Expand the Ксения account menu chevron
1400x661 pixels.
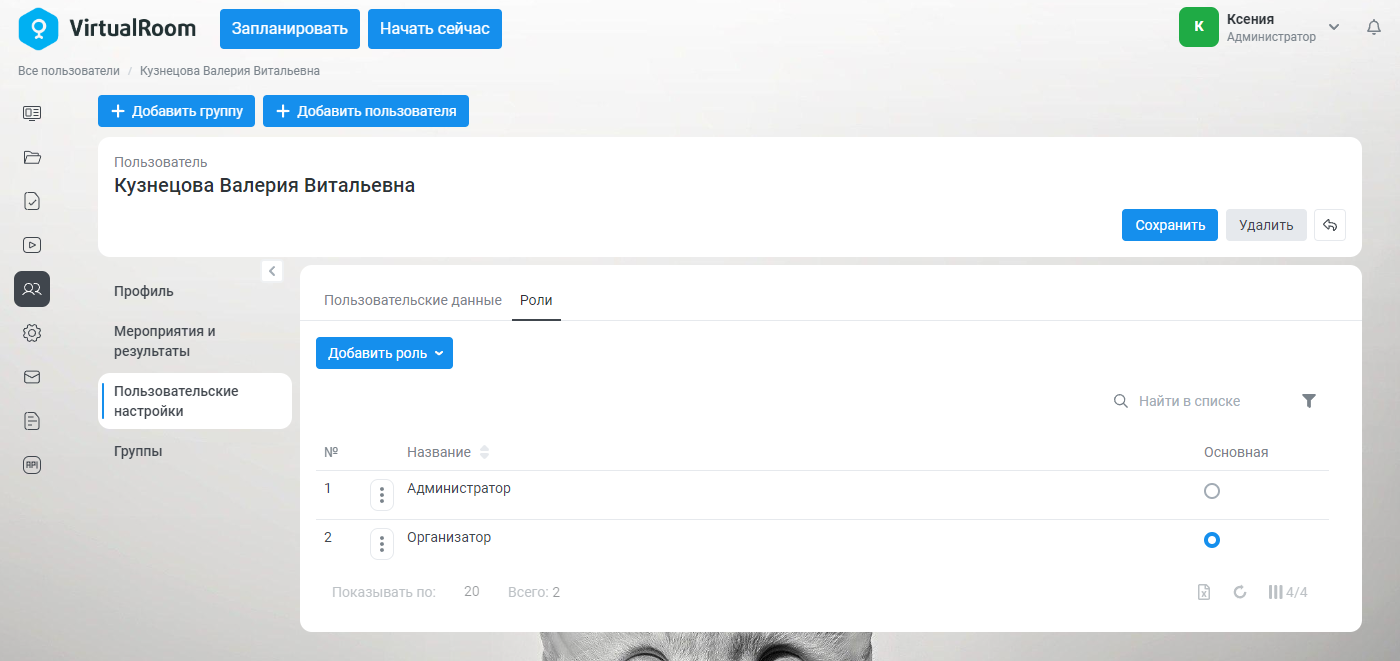(x=1334, y=27)
